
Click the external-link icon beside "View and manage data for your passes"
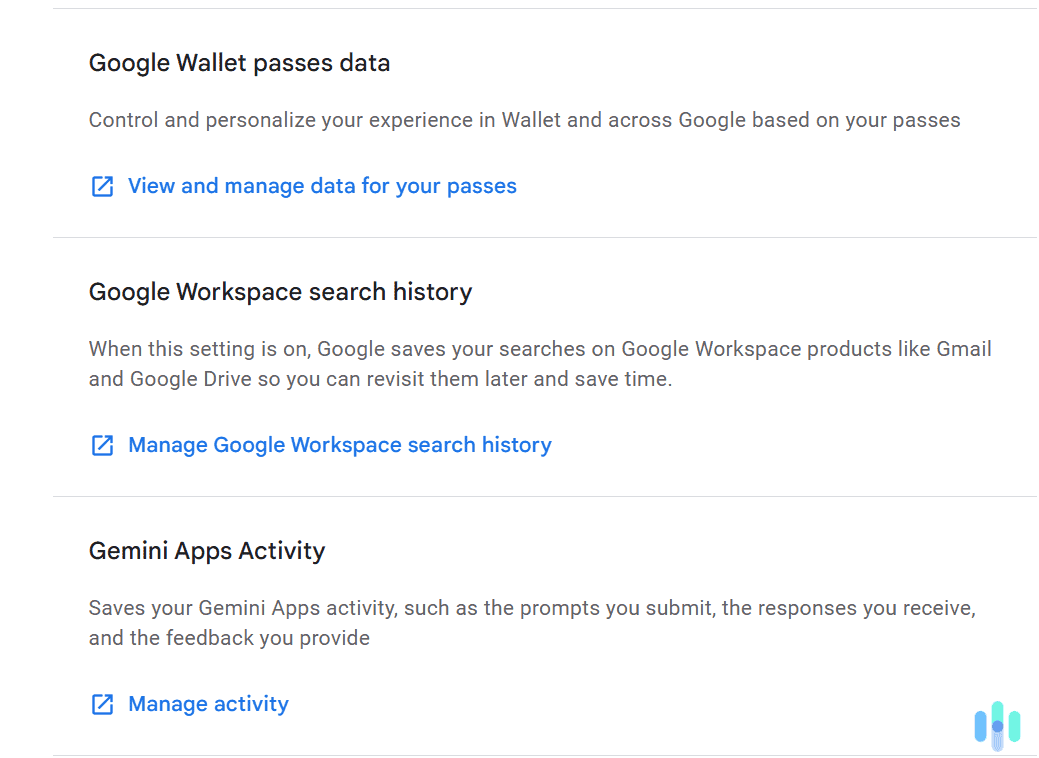coord(102,186)
